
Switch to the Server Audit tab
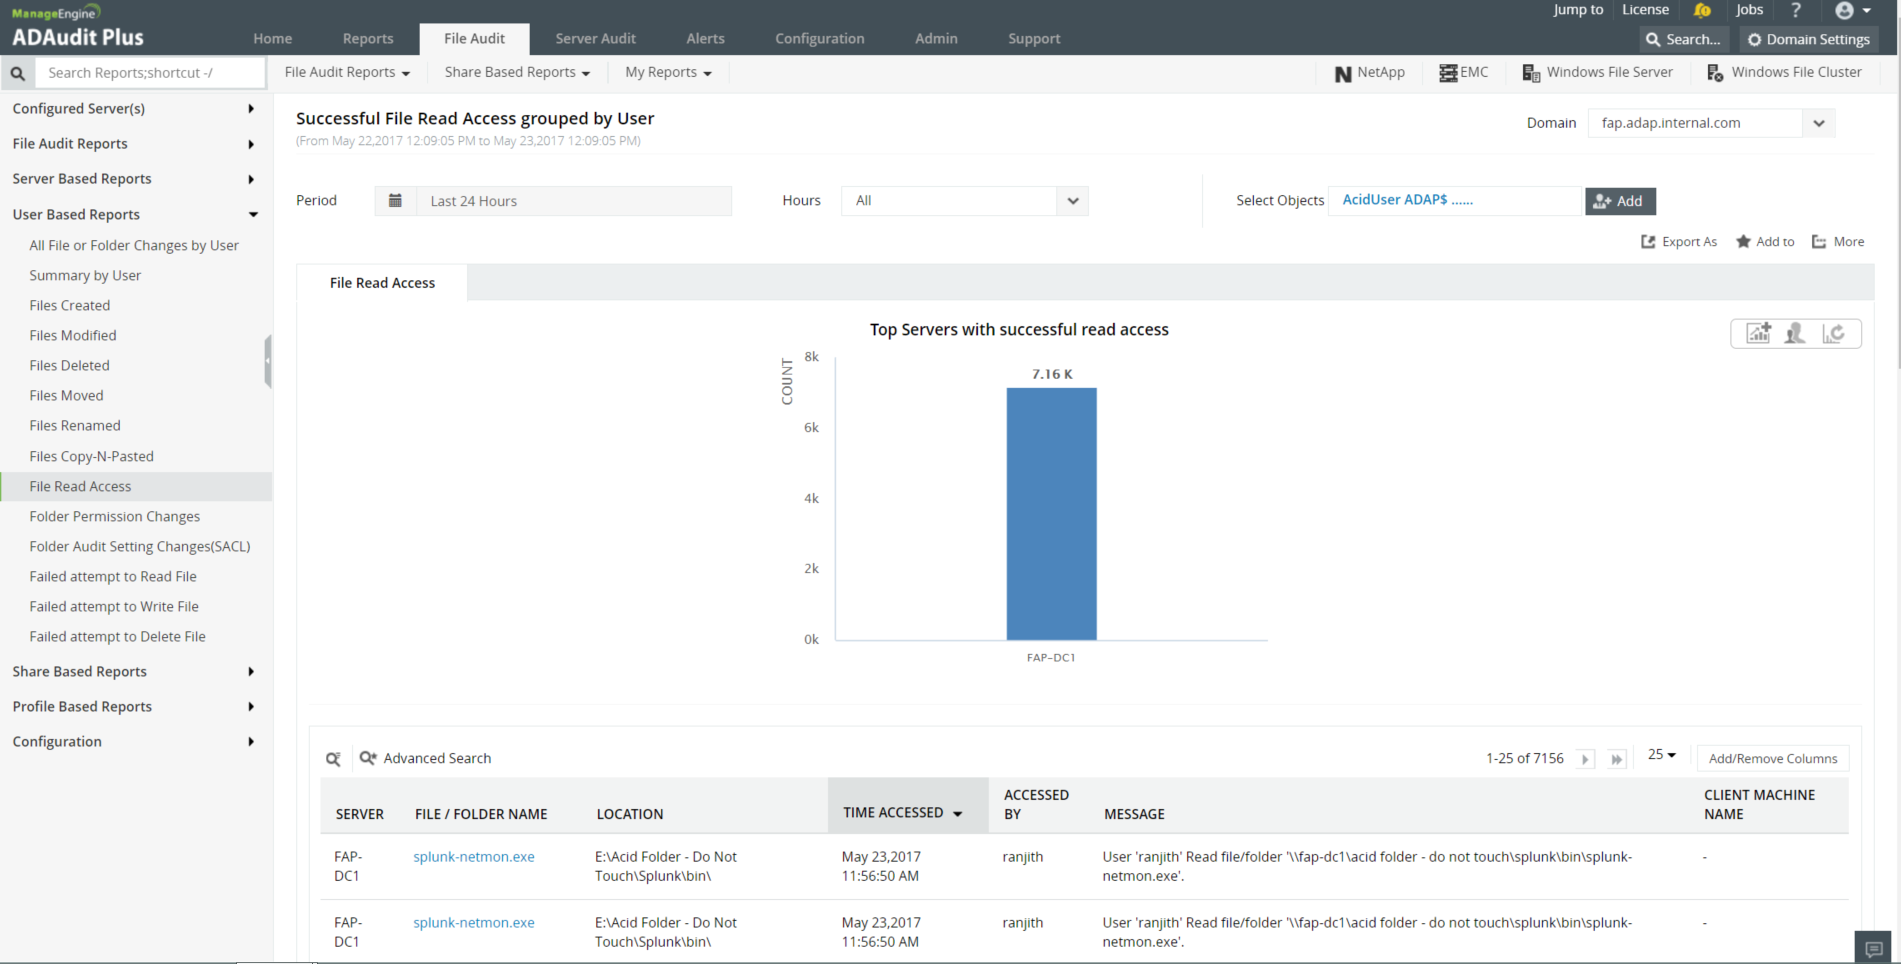(595, 39)
